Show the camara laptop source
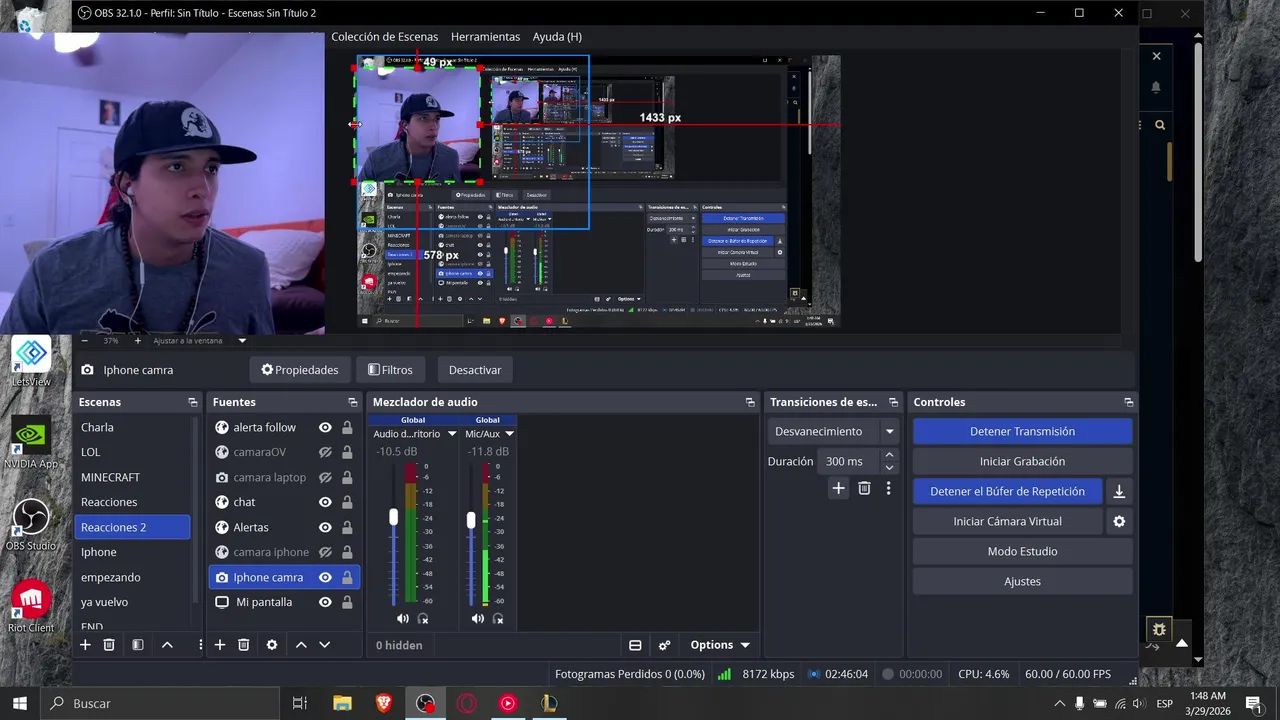 click(x=325, y=477)
